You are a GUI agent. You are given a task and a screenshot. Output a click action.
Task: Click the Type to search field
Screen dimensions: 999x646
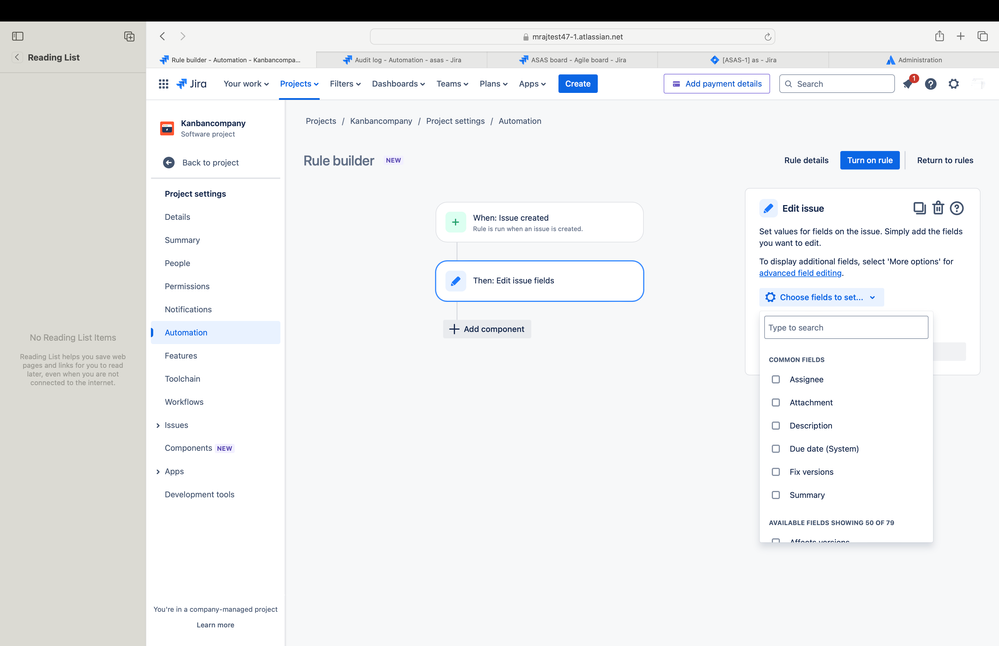pyautogui.click(x=846, y=327)
